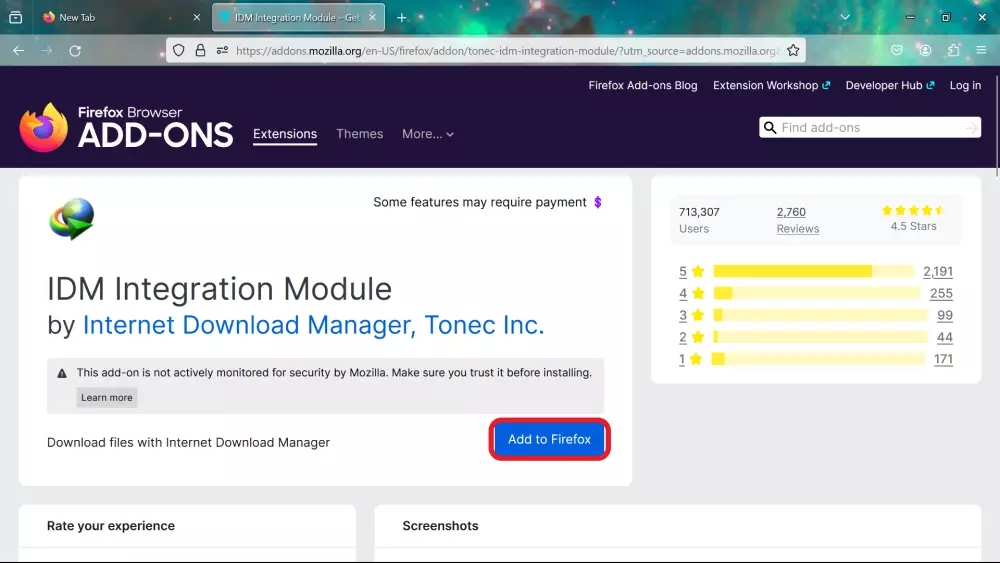Click the Screenshots heading

[x=440, y=526]
